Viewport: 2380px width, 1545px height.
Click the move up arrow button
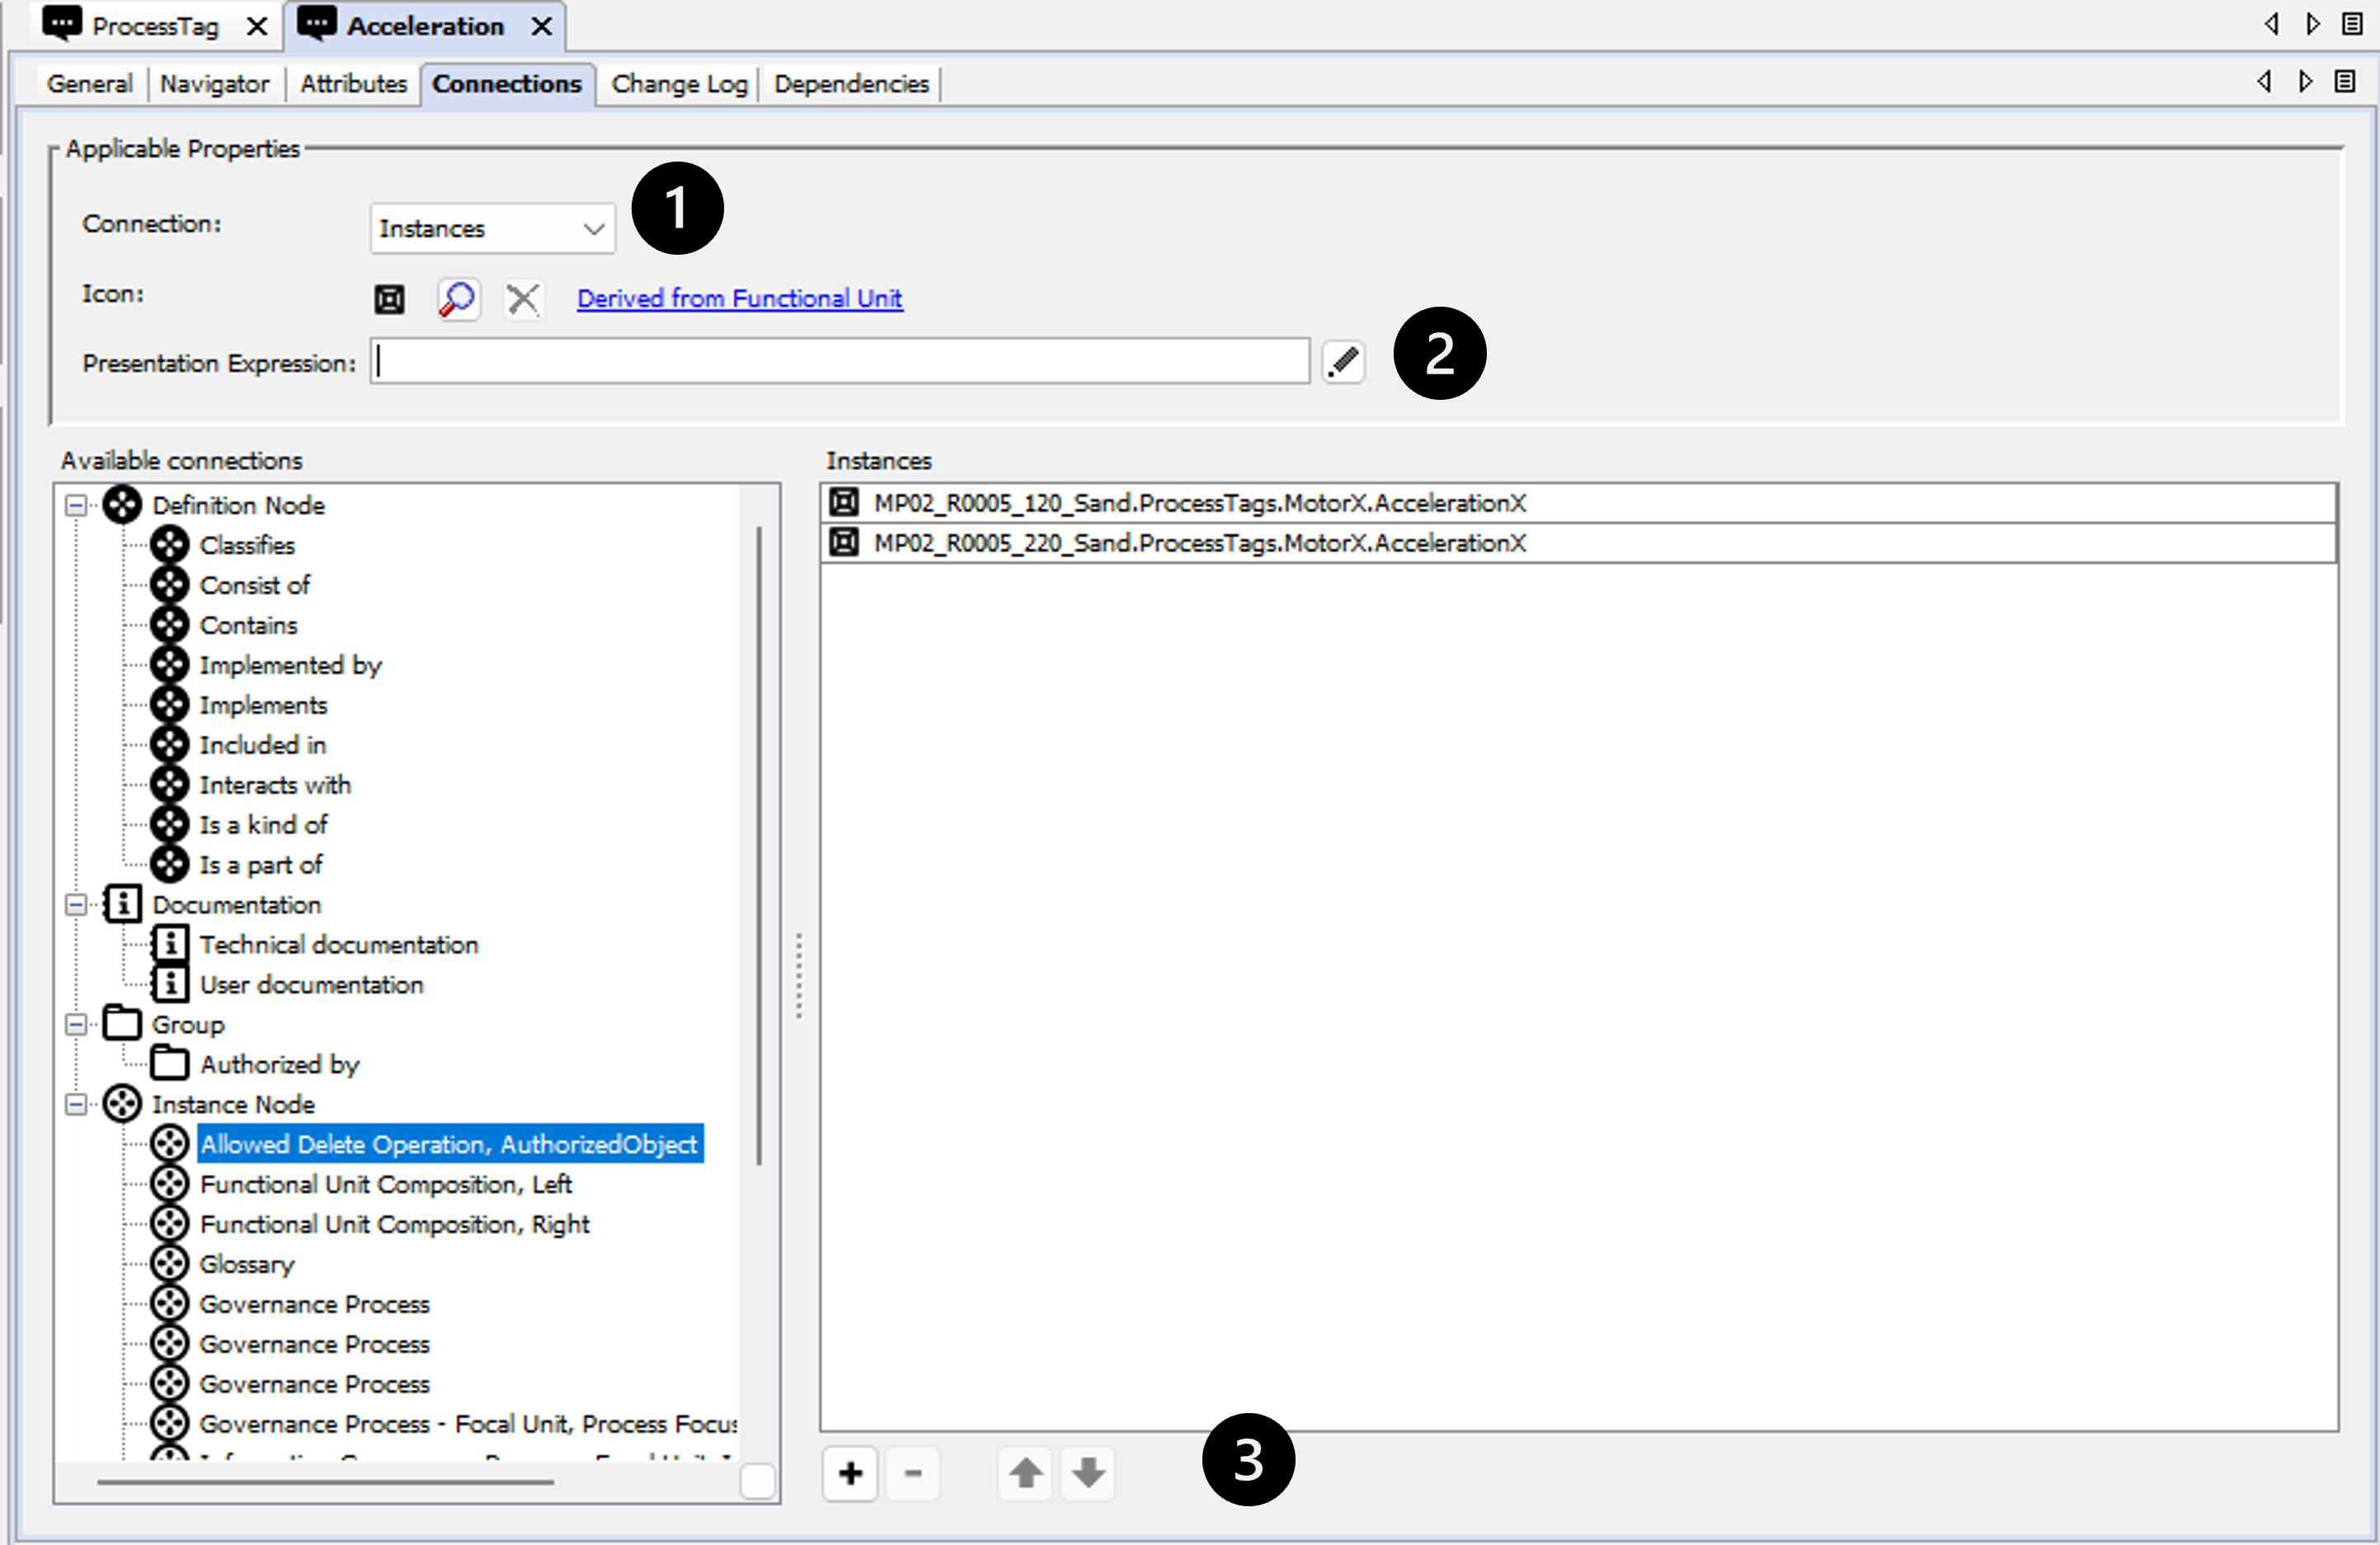tap(1025, 1473)
